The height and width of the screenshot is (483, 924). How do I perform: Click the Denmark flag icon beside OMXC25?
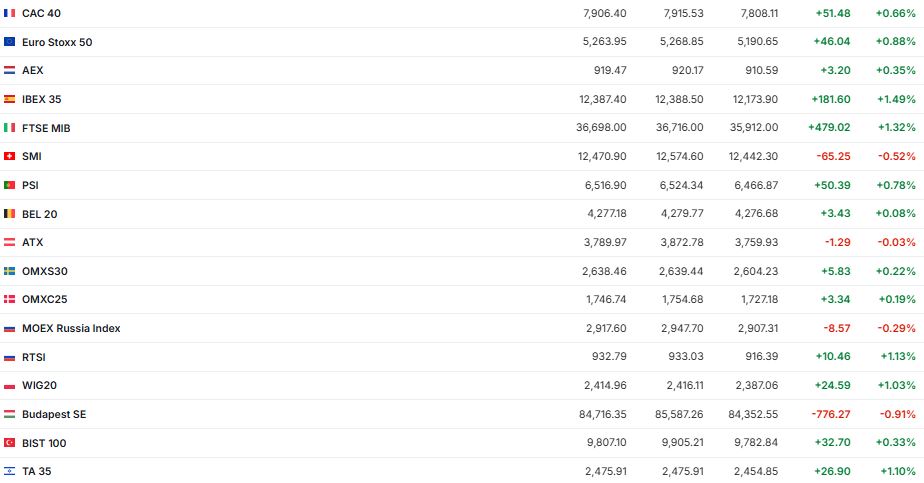click(x=10, y=299)
